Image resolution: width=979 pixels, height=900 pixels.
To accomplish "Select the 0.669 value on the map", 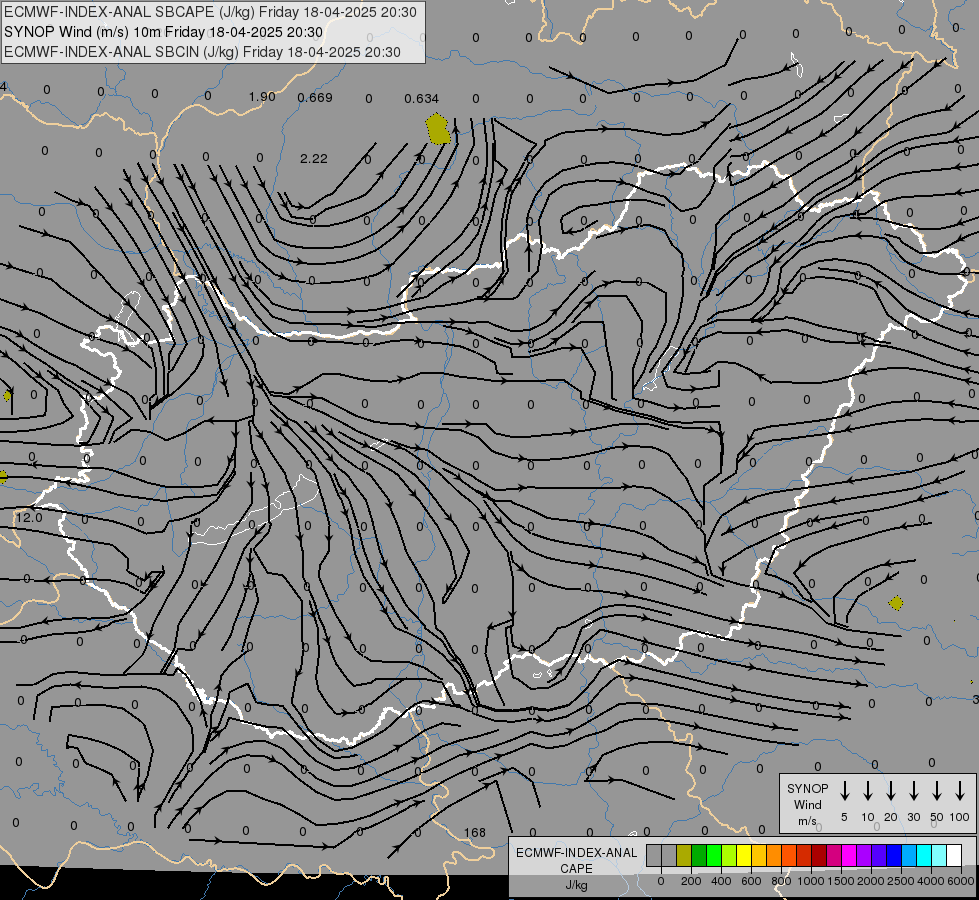I will [315, 97].
